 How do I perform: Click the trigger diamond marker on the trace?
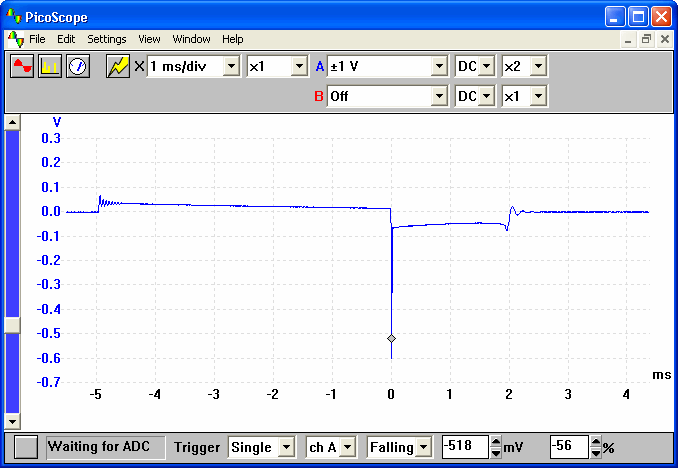391,339
